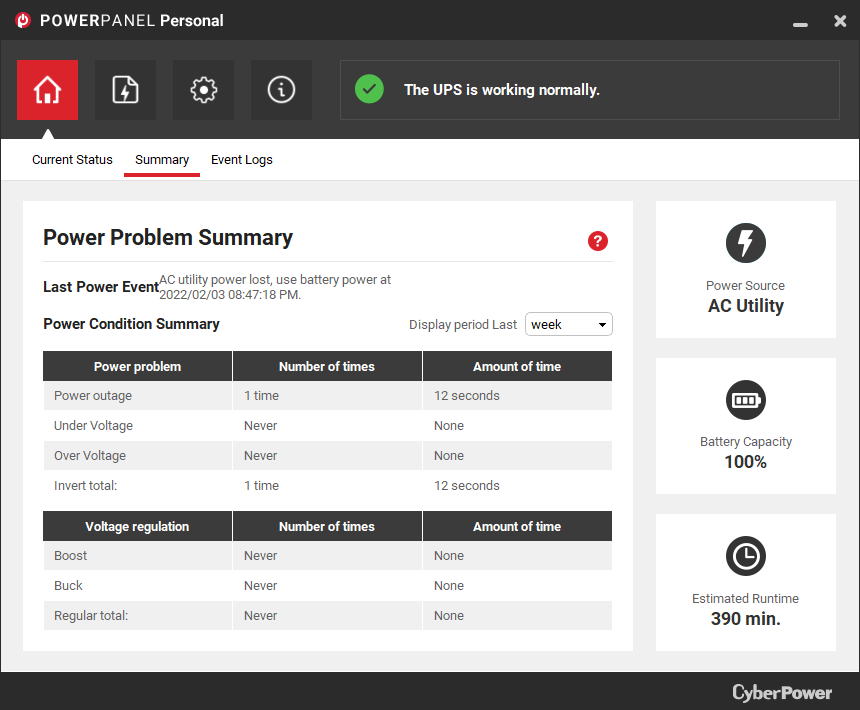Click the AC Utility power source value
This screenshot has width=860, height=710.
pyautogui.click(x=745, y=305)
